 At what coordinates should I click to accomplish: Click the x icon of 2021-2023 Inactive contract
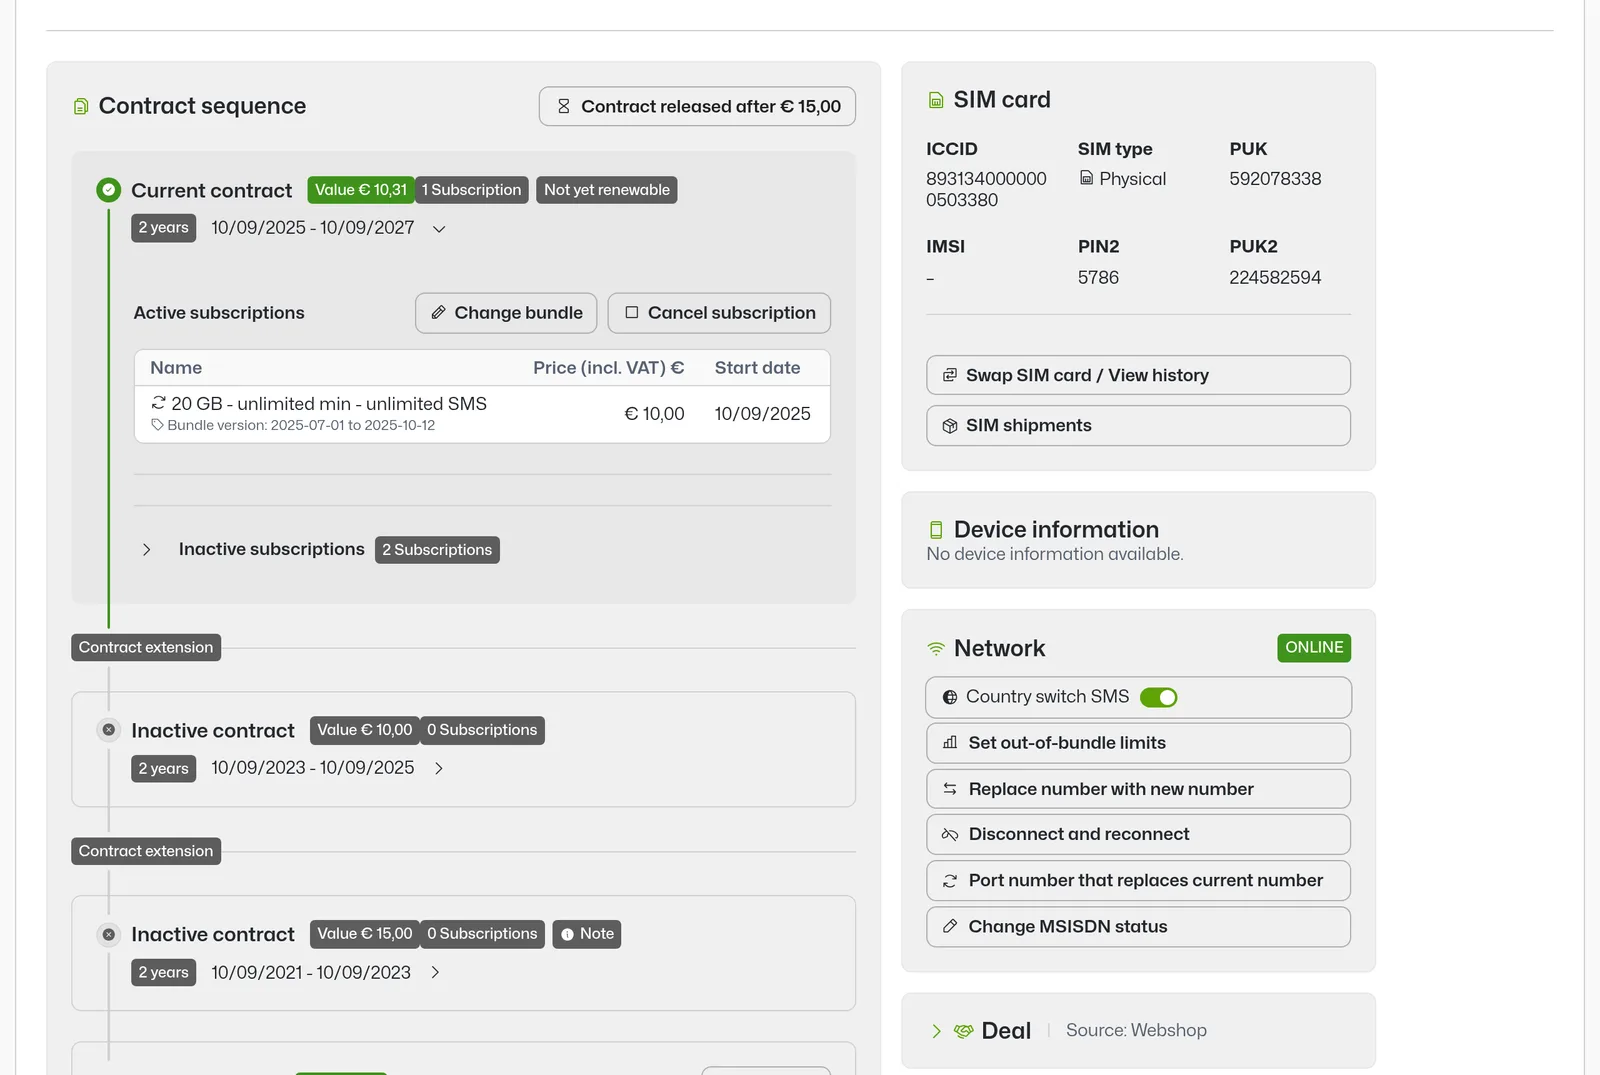pyautogui.click(x=109, y=934)
